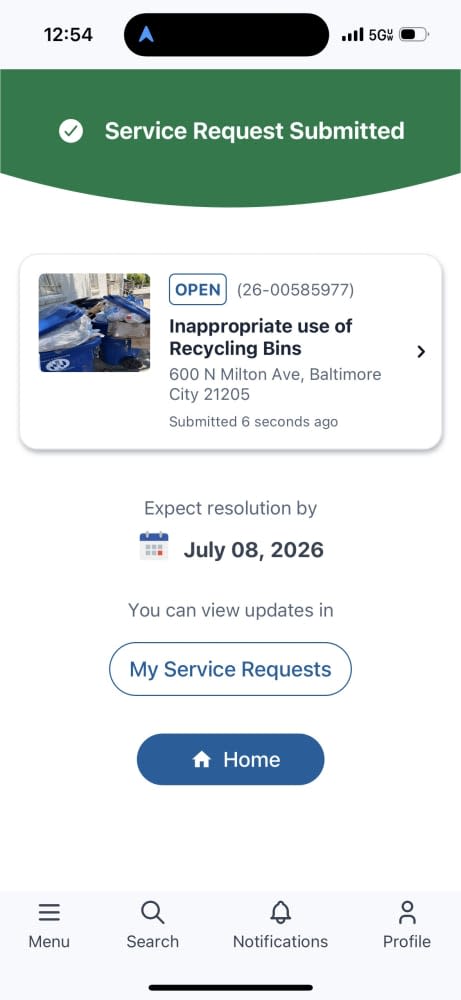This screenshot has width=461, height=1000.
Task: Click the battery indicator in status bar
Action: [x=414, y=34]
